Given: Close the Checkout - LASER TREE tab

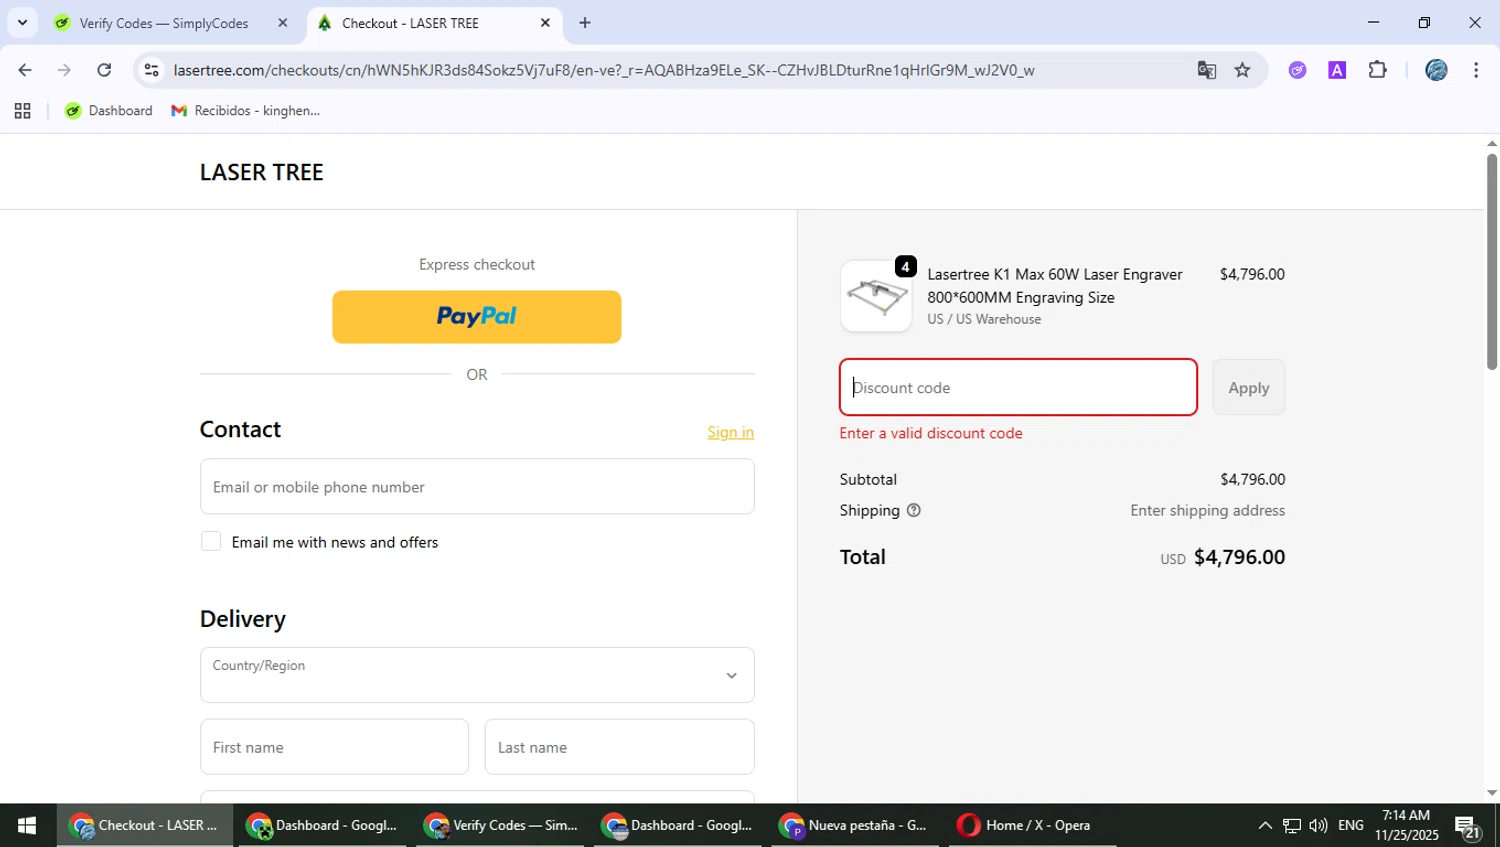Looking at the screenshot, I should pyautogui.click(x=545, y=23).
